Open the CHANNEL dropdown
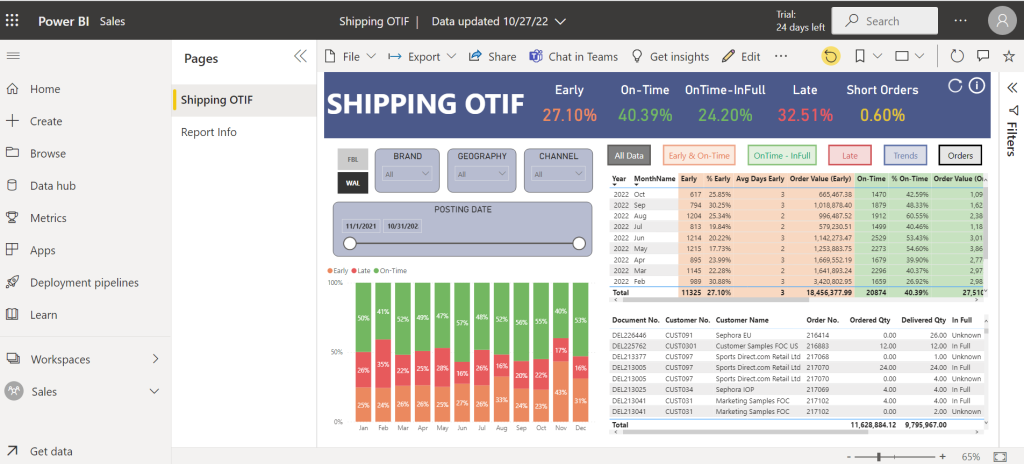1024x464 pixels. pos(558,174)
